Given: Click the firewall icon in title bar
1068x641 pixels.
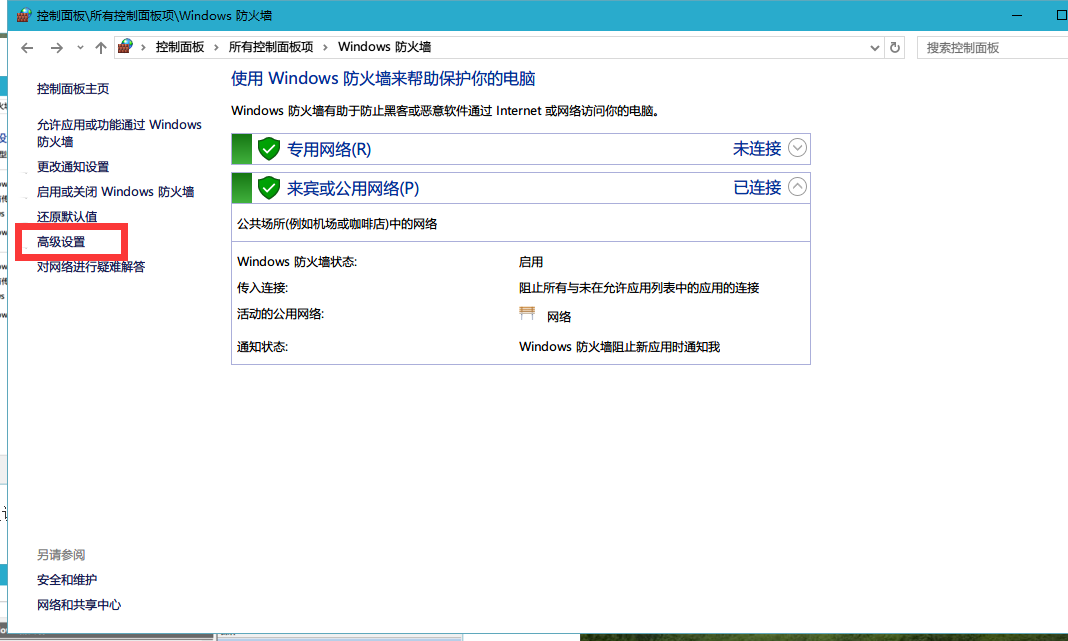Looking at the screenshot, I should 24,15.
